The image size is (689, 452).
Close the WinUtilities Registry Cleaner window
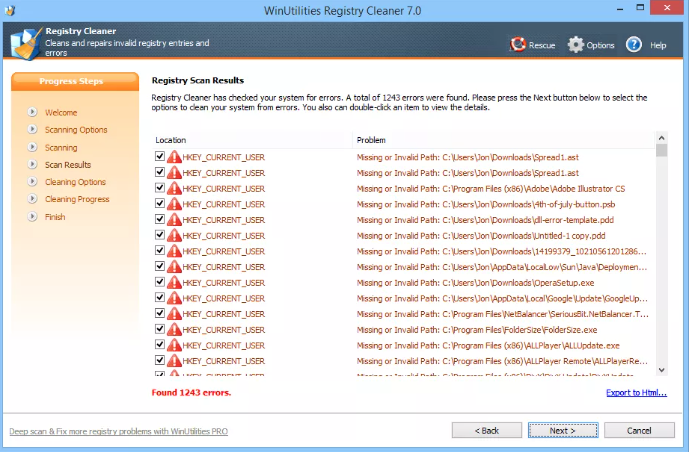point(667,7)
